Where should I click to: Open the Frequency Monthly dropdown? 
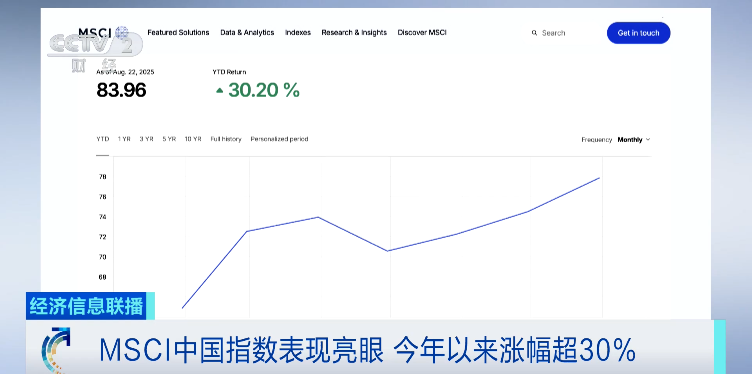click(634, 140)
